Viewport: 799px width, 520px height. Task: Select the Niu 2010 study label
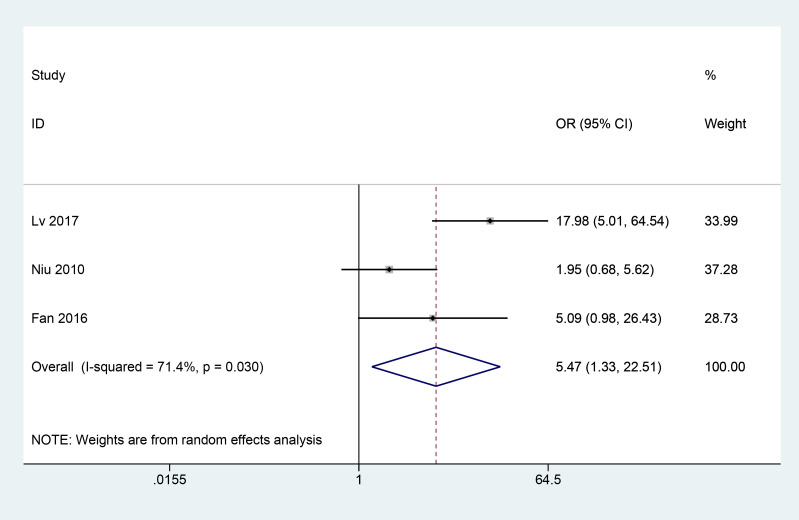click(58, 269)
